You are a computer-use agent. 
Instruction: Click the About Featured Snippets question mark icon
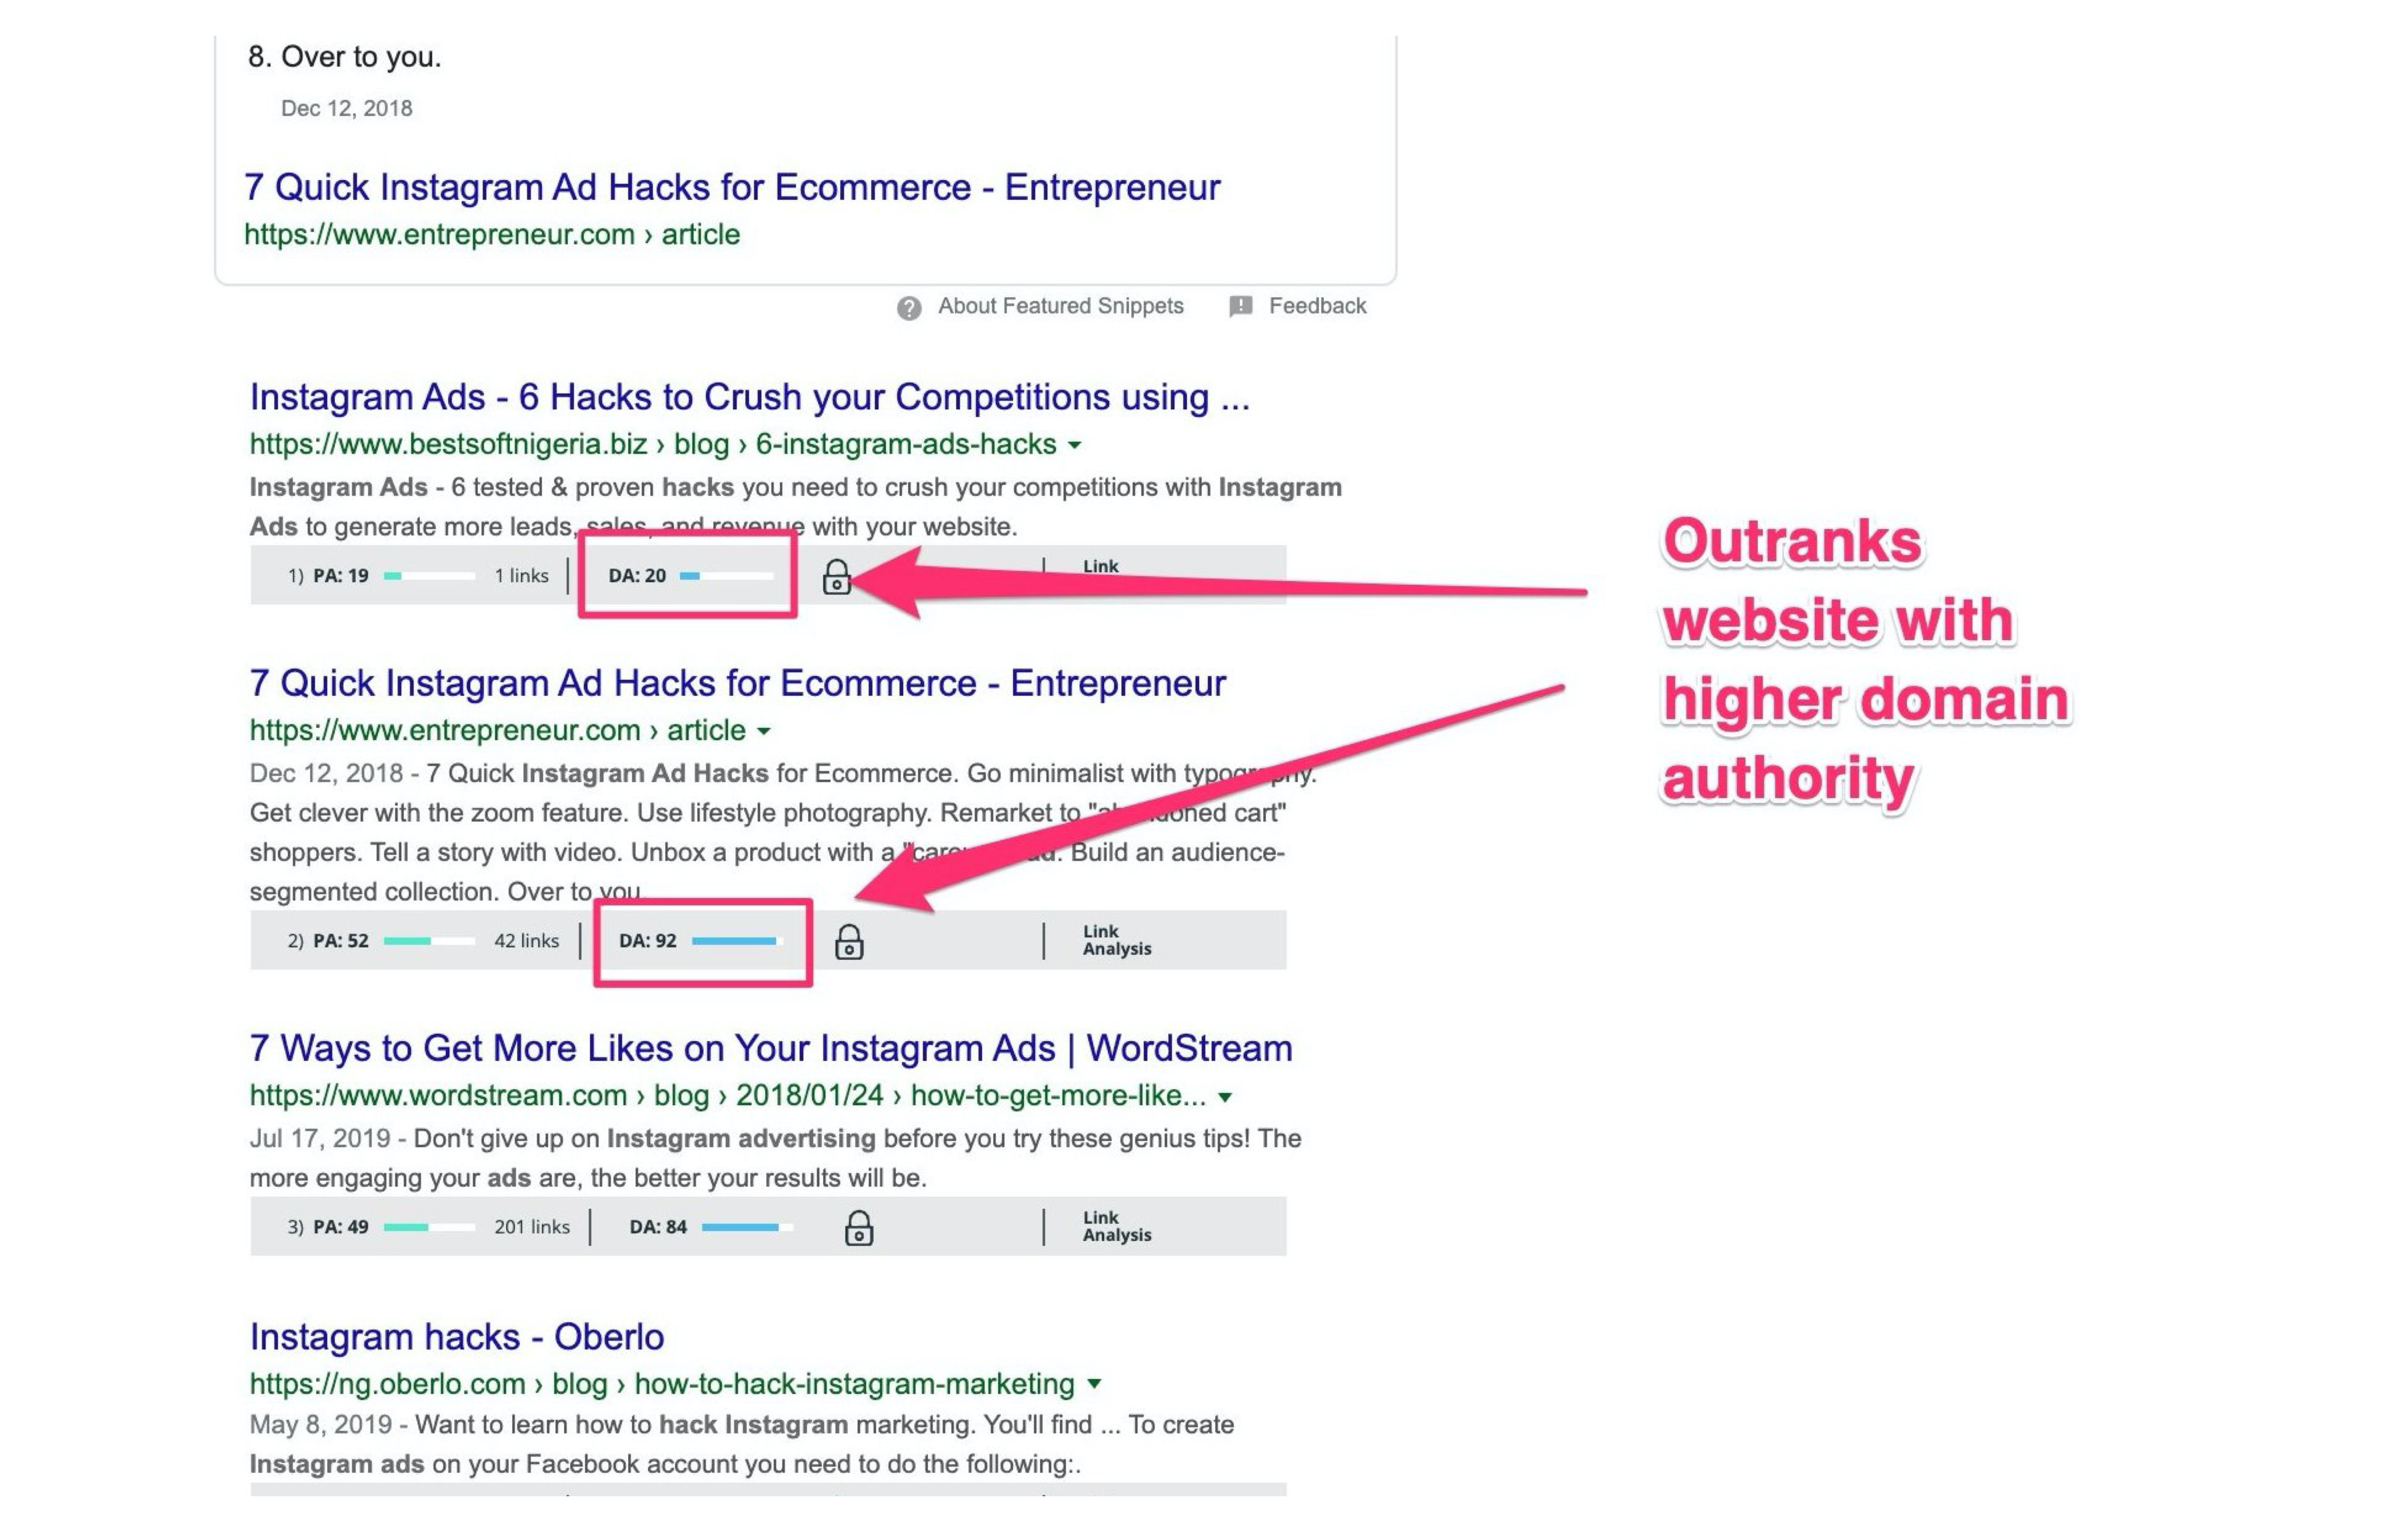coord(909,308)
